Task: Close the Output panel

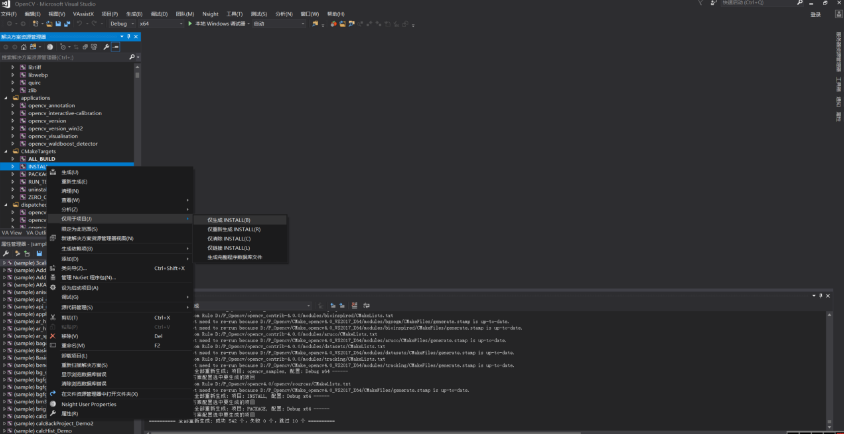Action: coord(828,296)
